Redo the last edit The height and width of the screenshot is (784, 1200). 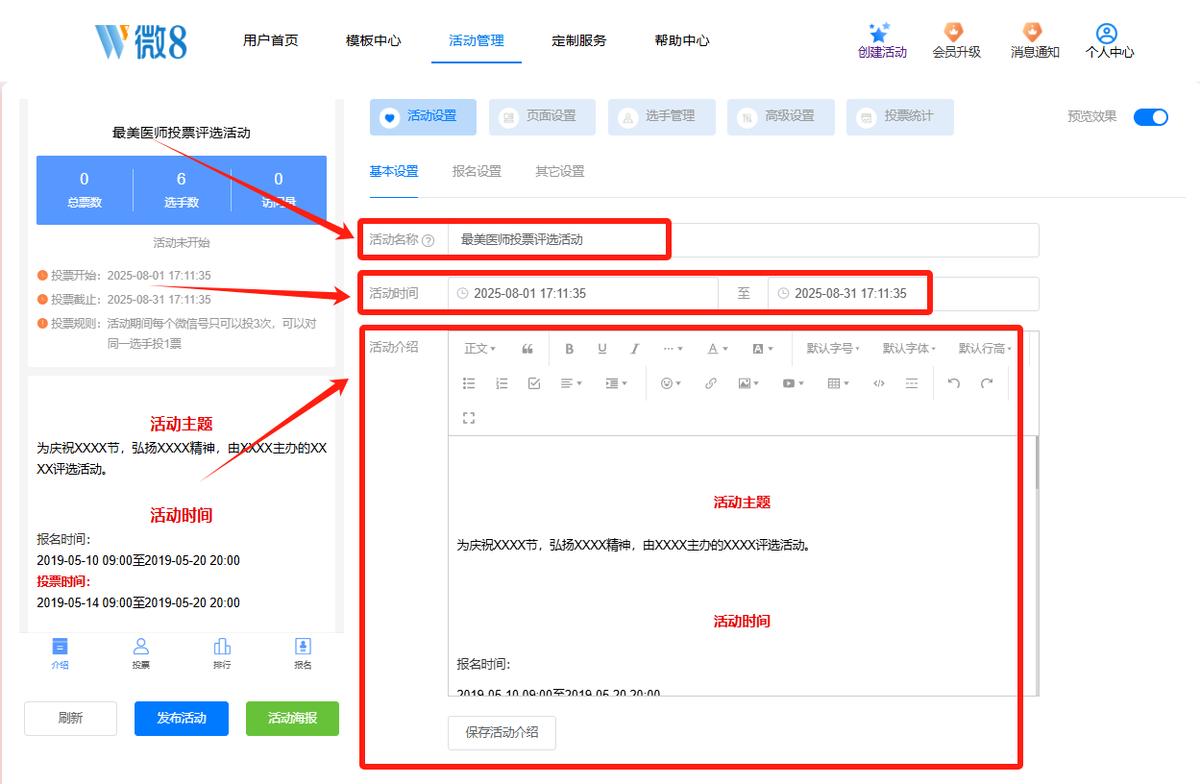click(x=986, y=383)
